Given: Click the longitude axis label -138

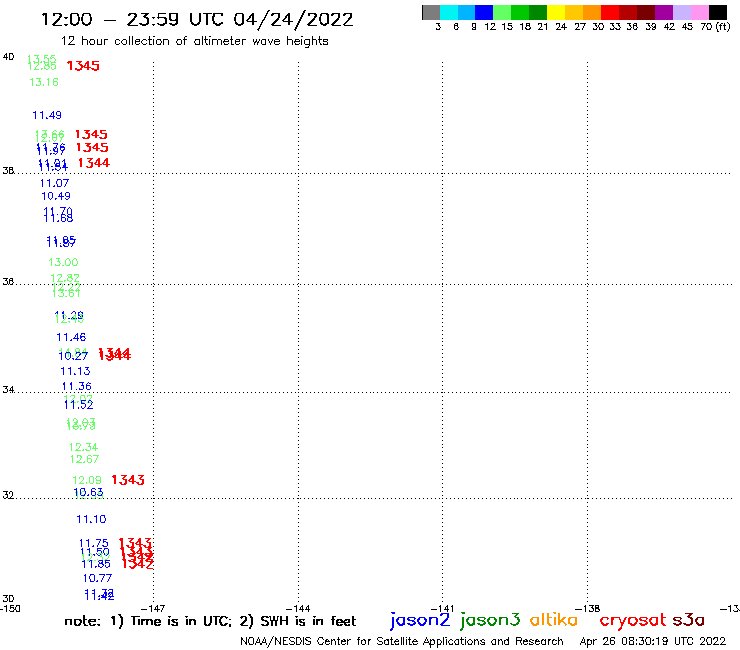Looking at the screenshot, I should pyautogui.click(x=588, y=609).
